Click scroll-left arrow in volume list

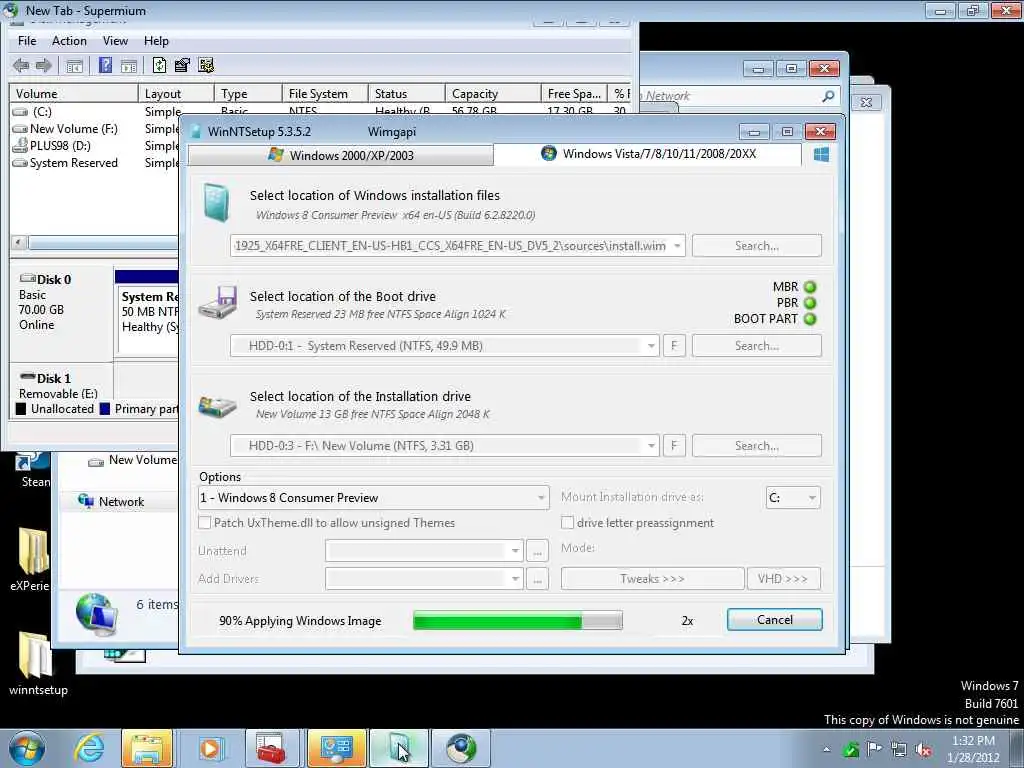pyautogui.click(x=19, y=243)
